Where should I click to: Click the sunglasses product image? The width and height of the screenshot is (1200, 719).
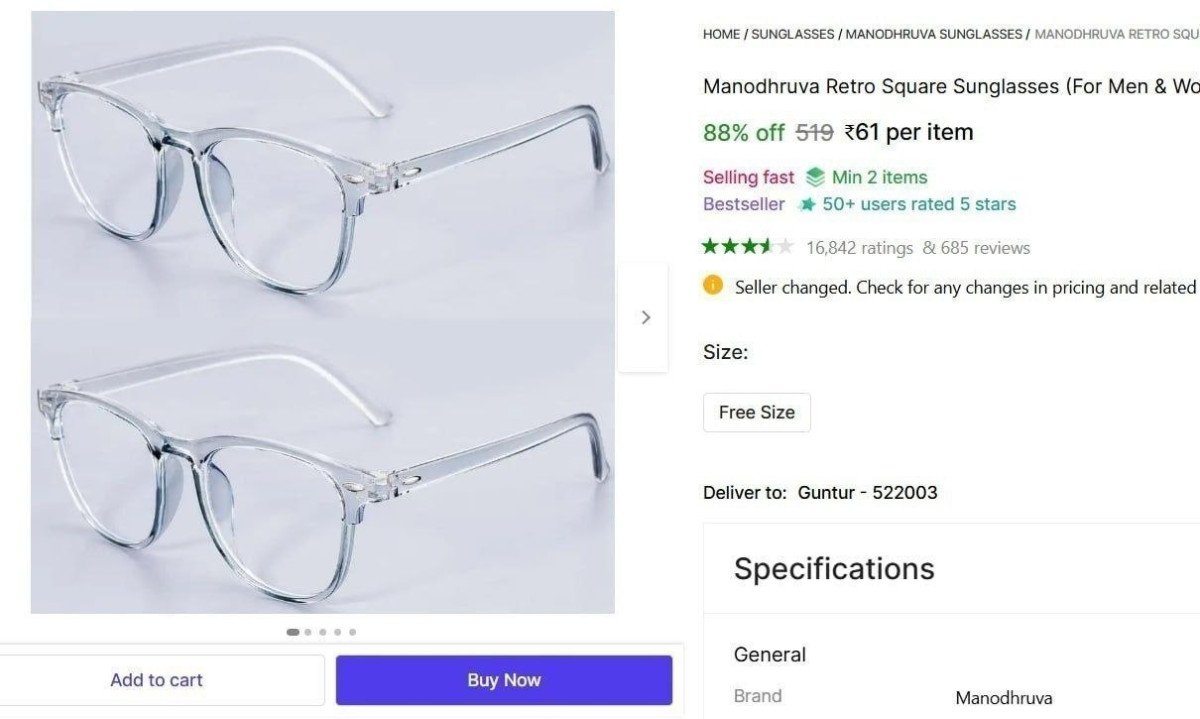click(322, 310)
